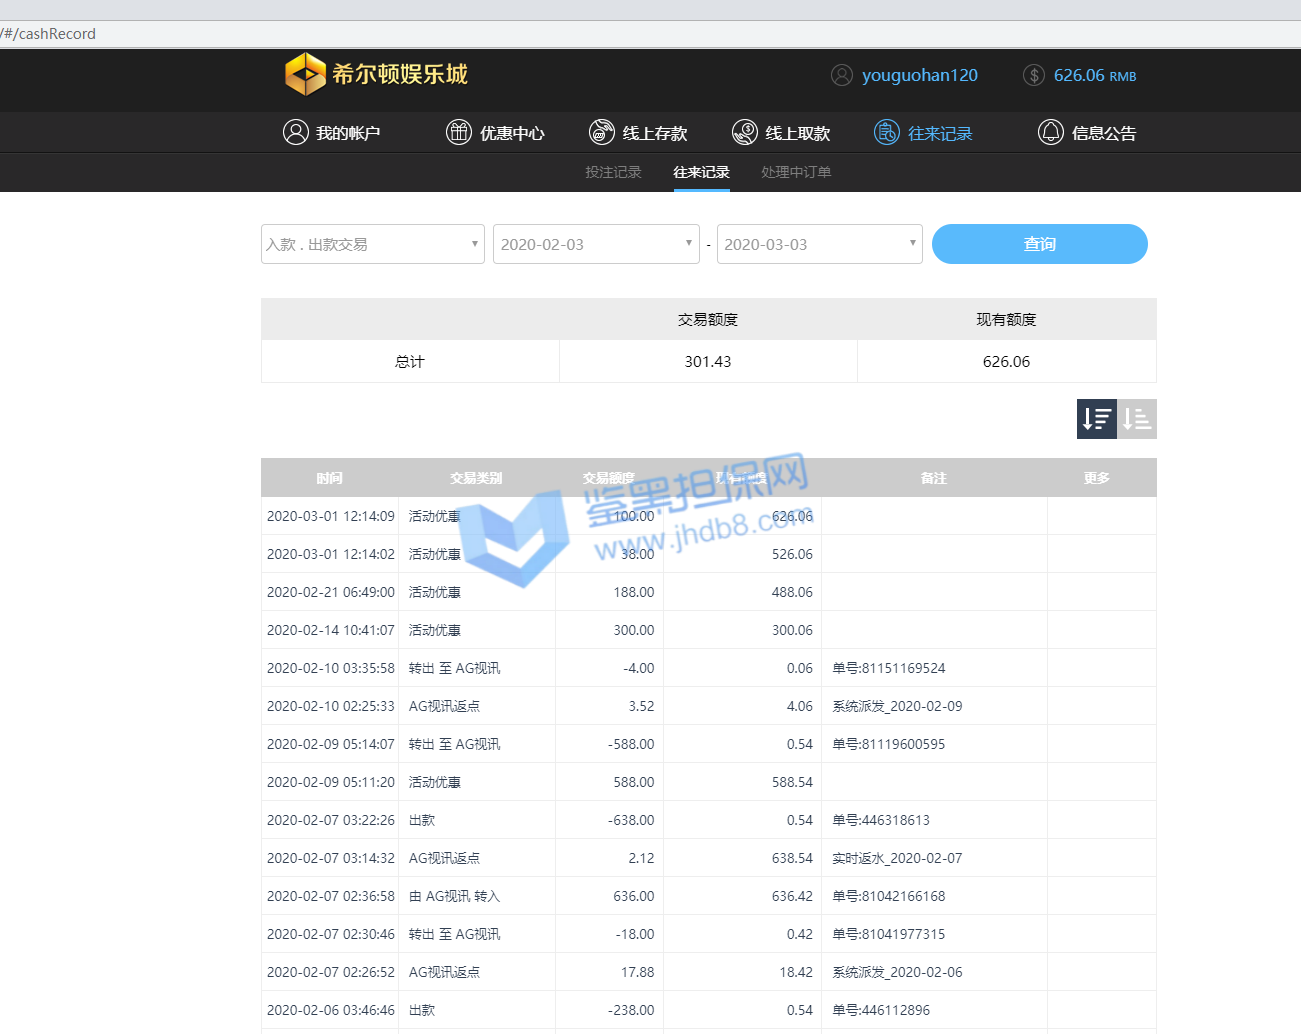The height and width of the screenshot is (1034, 1301).
Task: Expand the 入款.出款交易 type dropdown
Action: [372, 244]
